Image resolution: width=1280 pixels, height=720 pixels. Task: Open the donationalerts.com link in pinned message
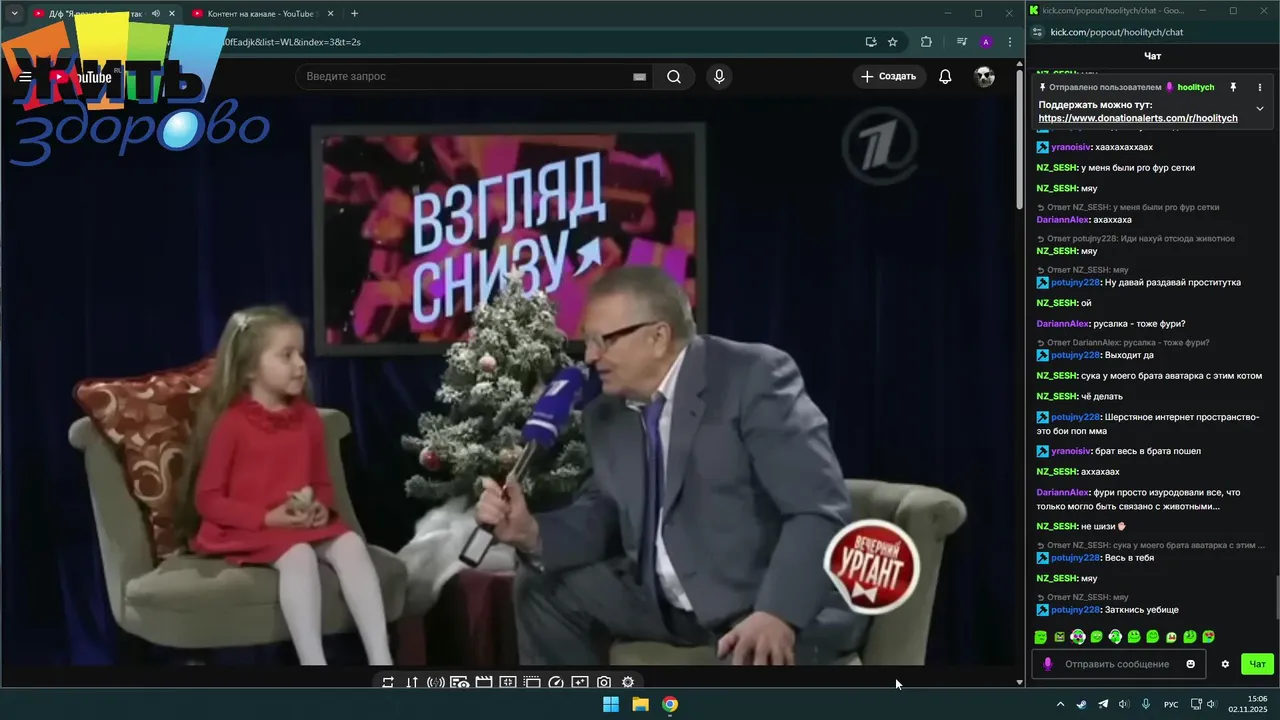[1138, 118]
